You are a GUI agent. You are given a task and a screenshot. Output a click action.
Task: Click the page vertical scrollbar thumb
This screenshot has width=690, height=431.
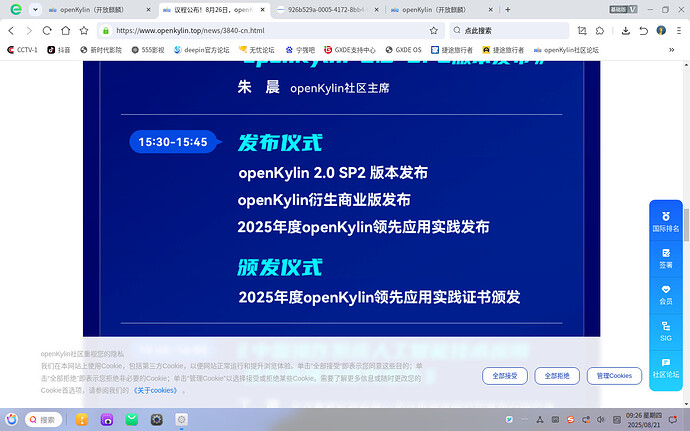click(686, 223)
